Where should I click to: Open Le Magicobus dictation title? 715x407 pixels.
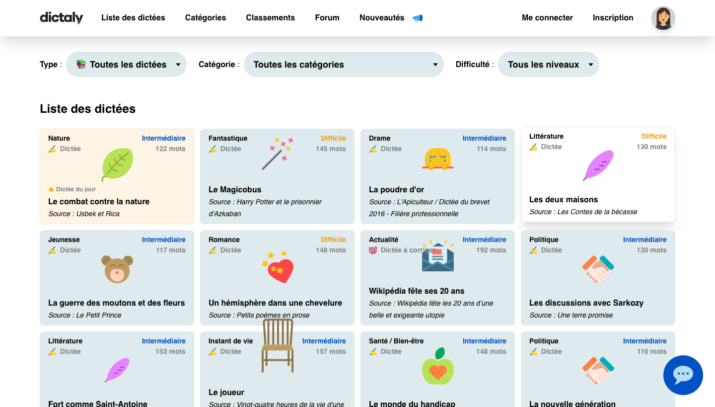[234, 189]
